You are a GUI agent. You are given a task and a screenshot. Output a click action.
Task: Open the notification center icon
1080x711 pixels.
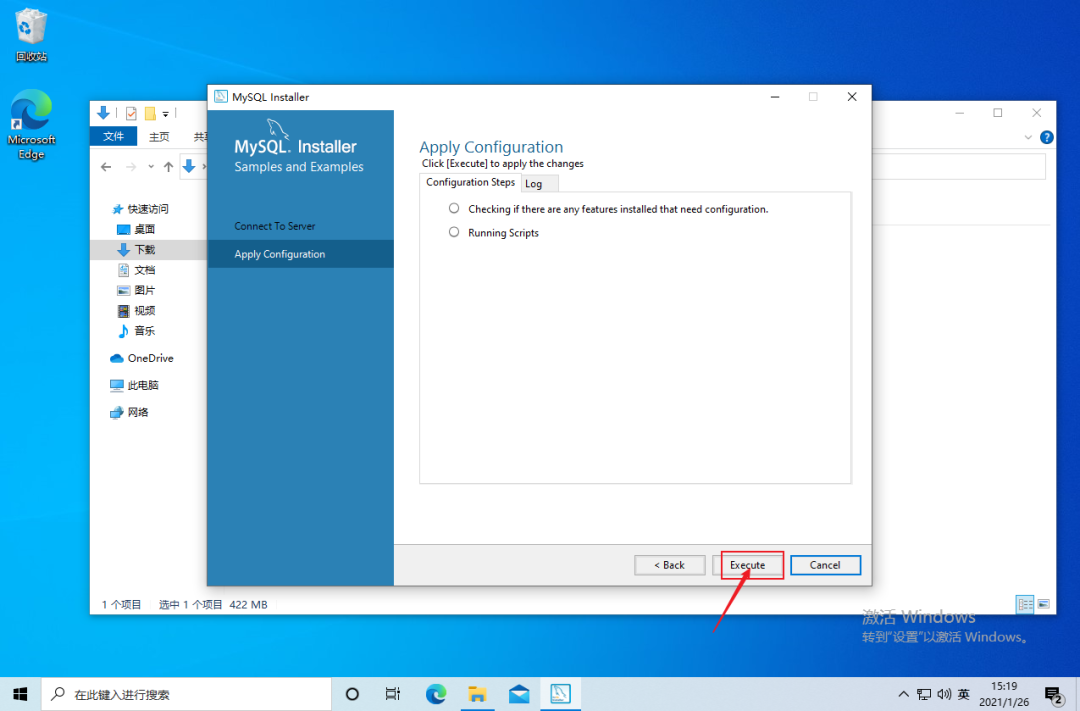[1054, 694]
